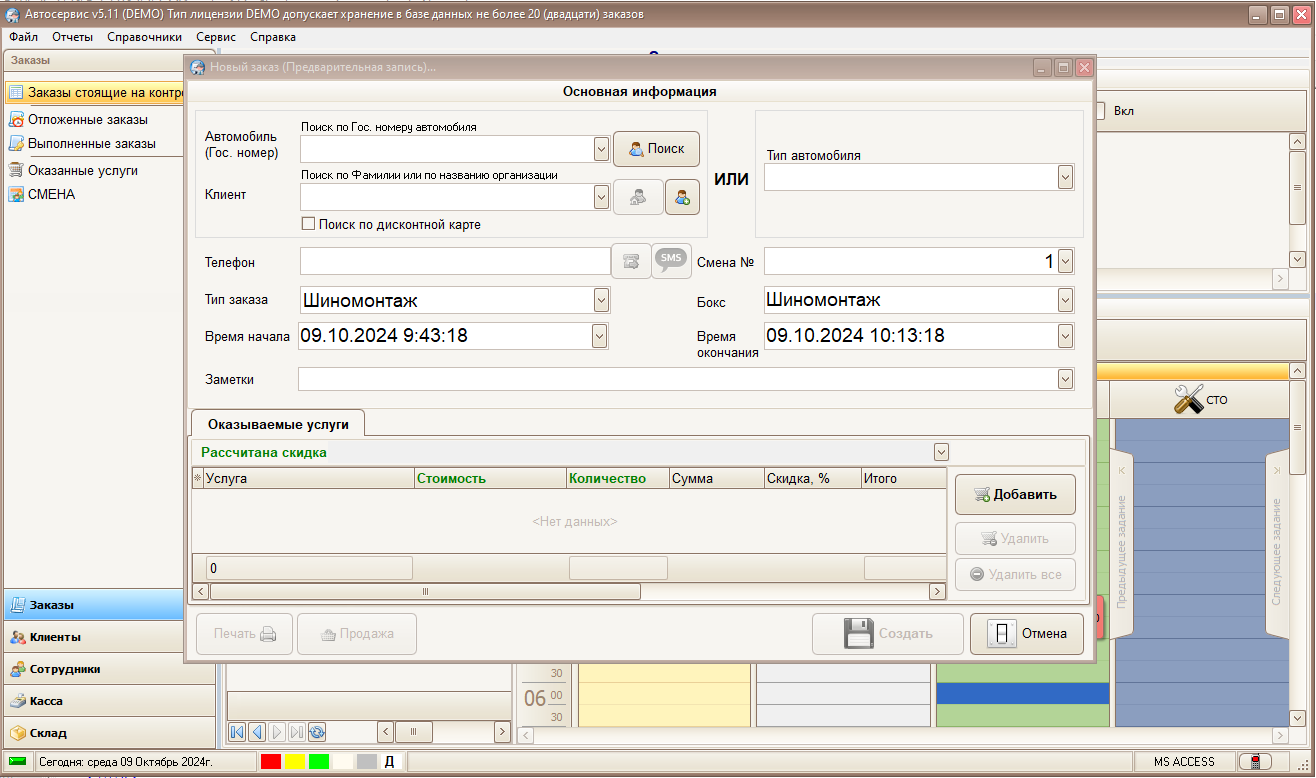Image resolution: width=1316 pixels, height=778 pixels.
Task: Click the status bar icon right of MS ACCESS
Action: [1255, 762]
